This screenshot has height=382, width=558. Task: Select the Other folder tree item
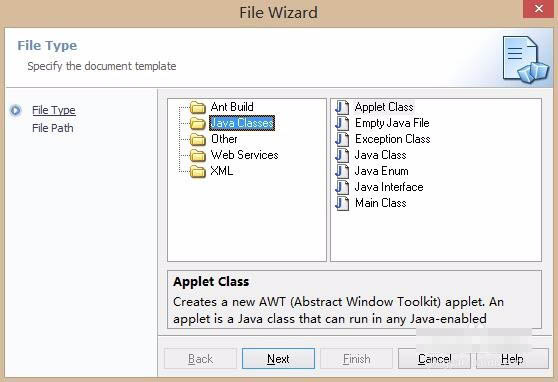tap(224, 139)
